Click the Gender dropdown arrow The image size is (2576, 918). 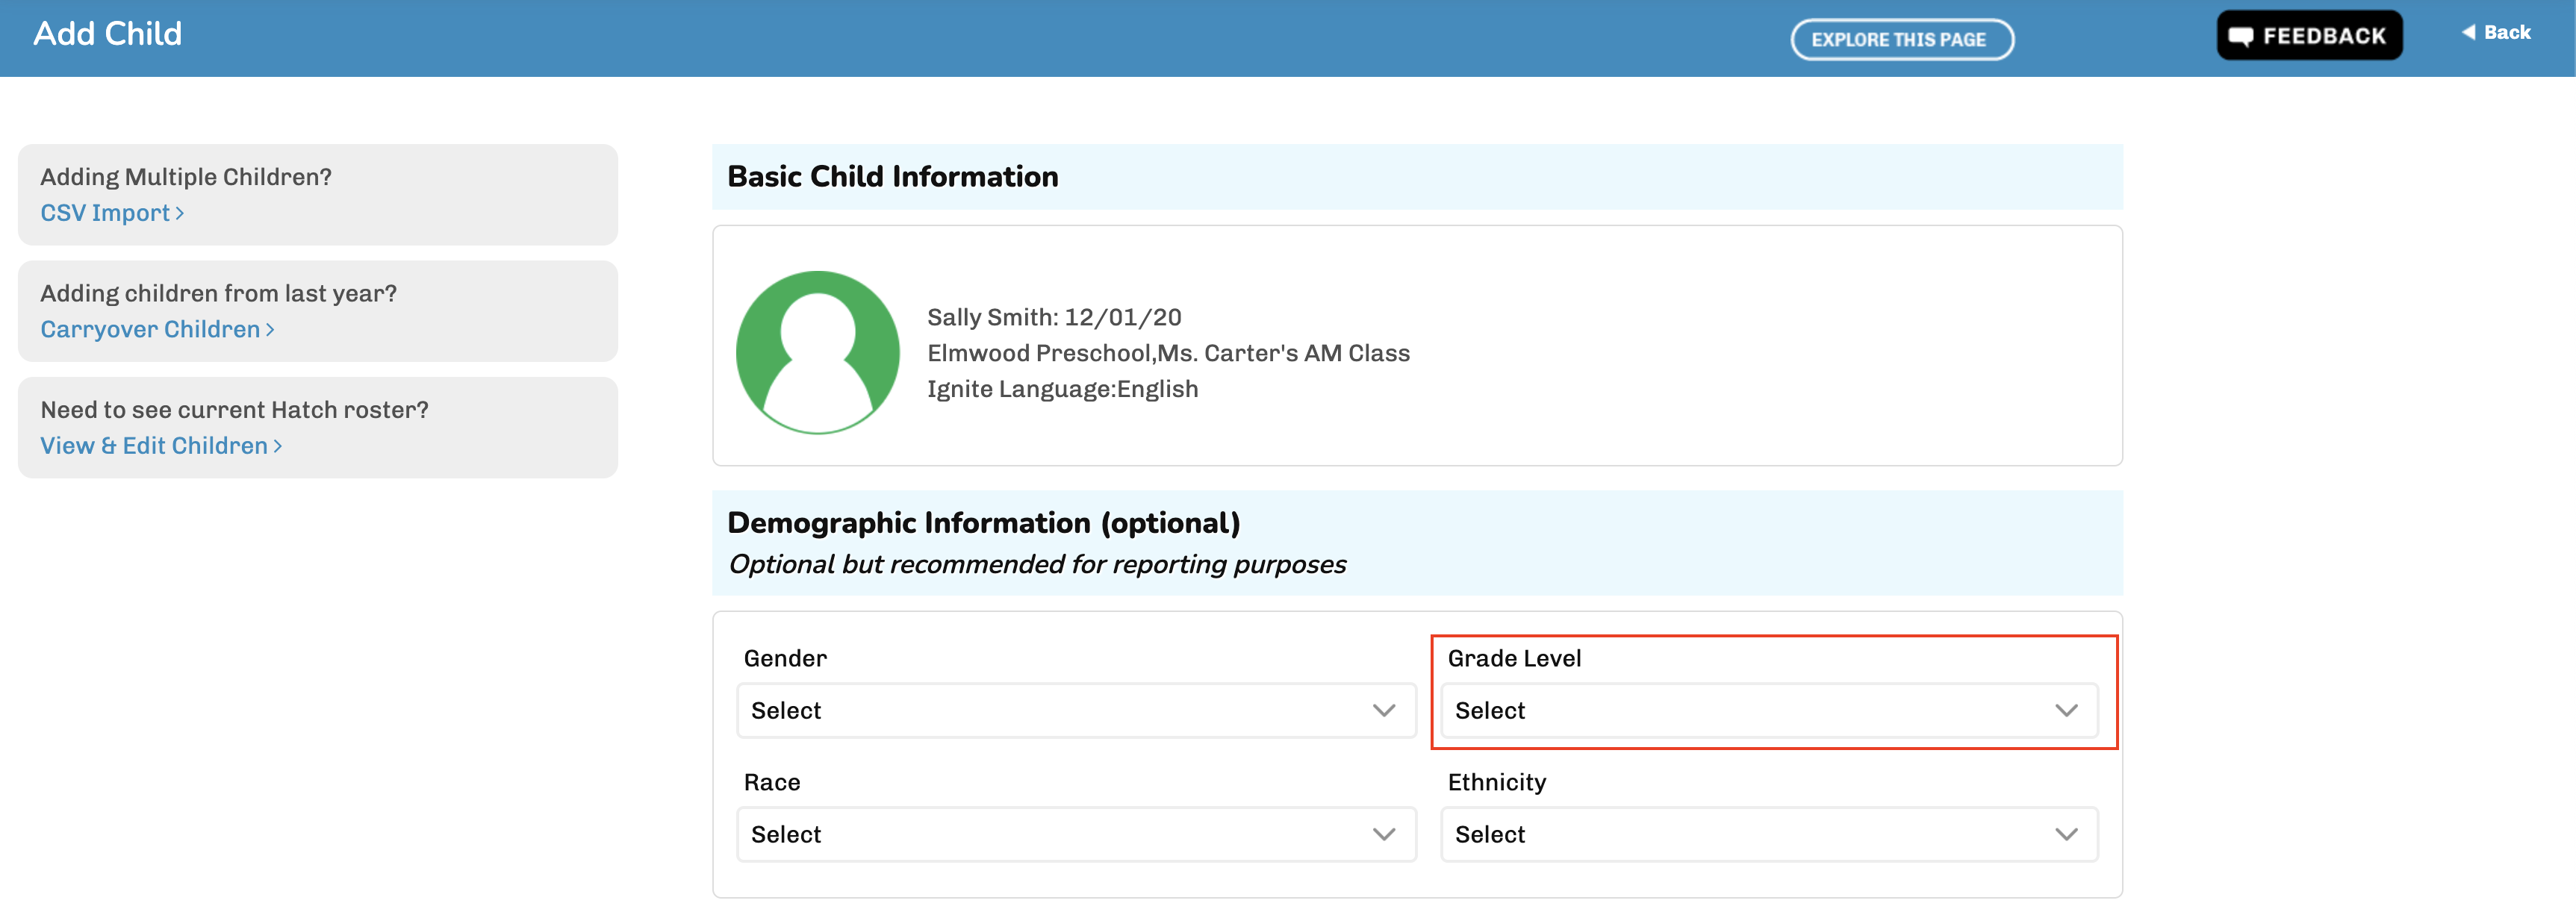1383,711
